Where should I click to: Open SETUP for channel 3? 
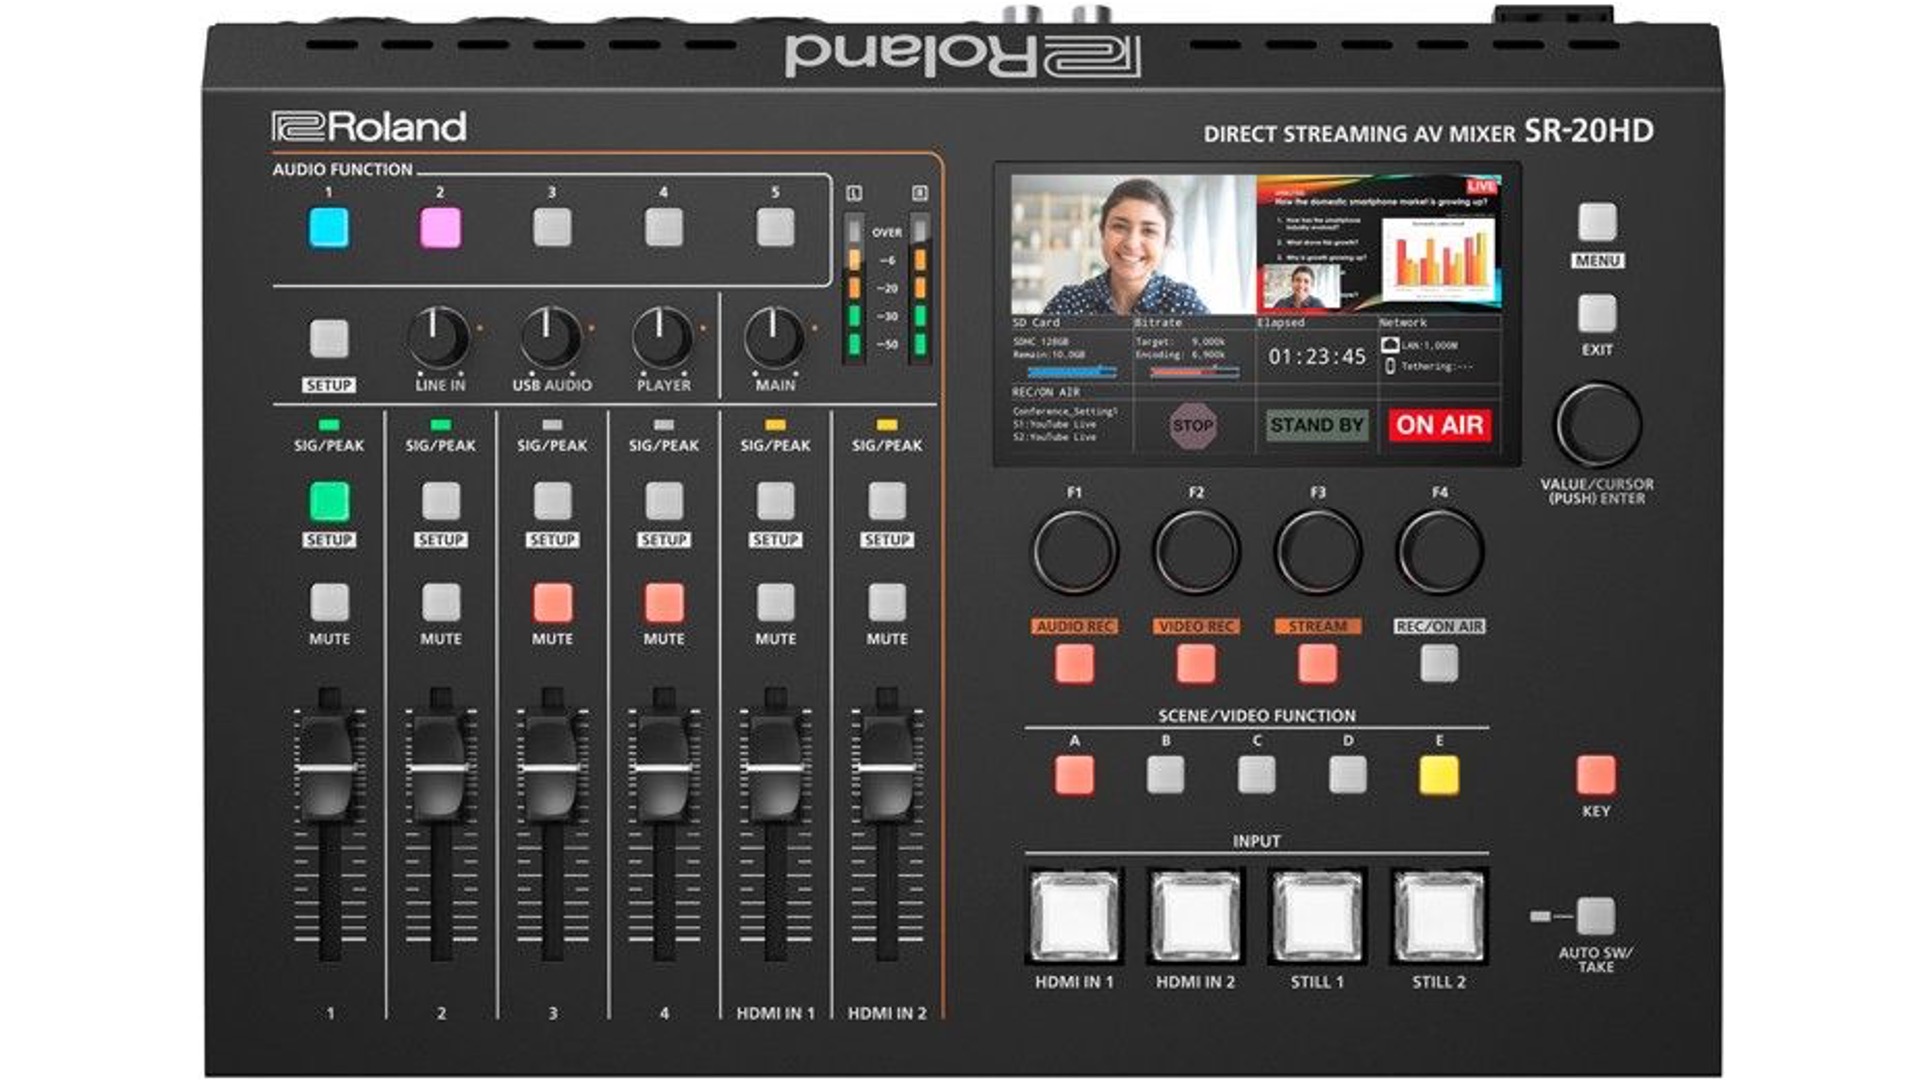tap(552, 501)
